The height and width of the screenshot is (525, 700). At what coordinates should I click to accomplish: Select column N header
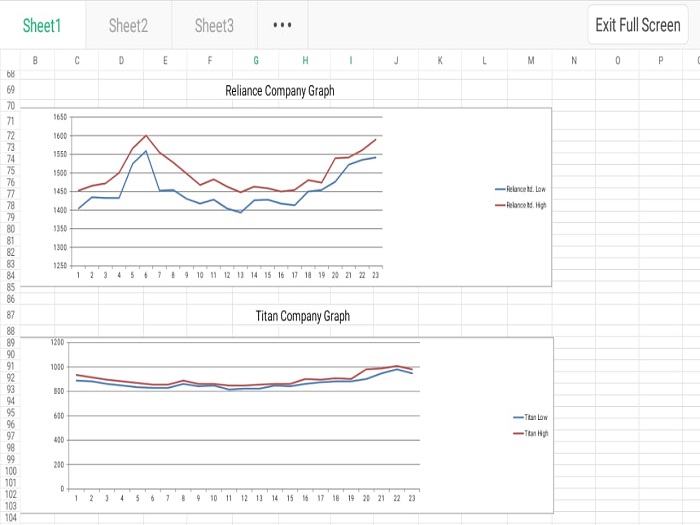tap(574, 60)
